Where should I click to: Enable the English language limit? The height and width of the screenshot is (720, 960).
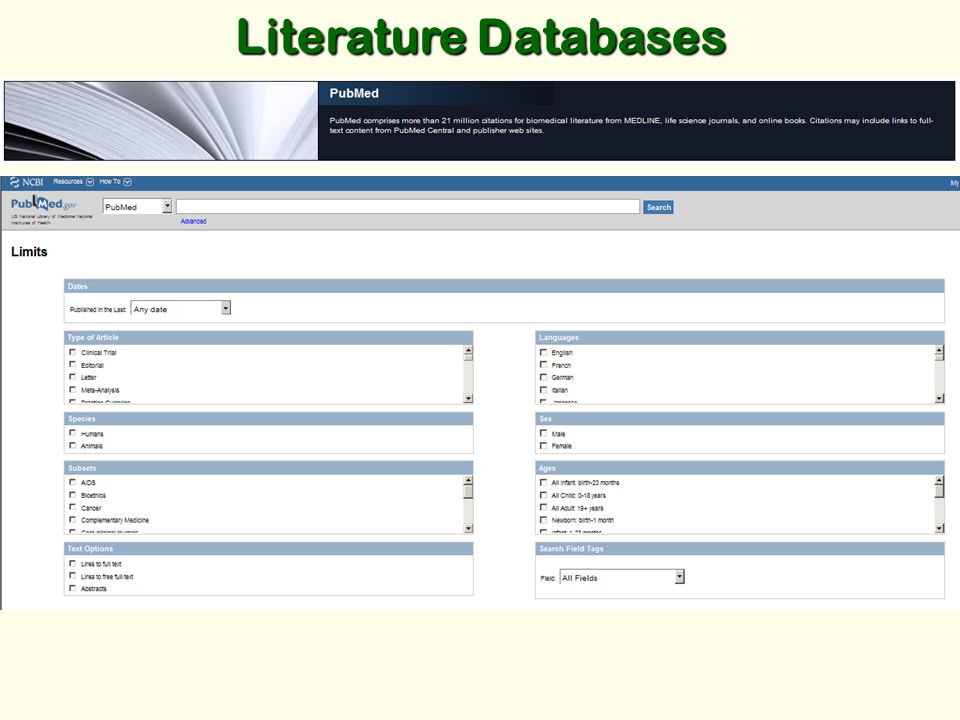543,352
